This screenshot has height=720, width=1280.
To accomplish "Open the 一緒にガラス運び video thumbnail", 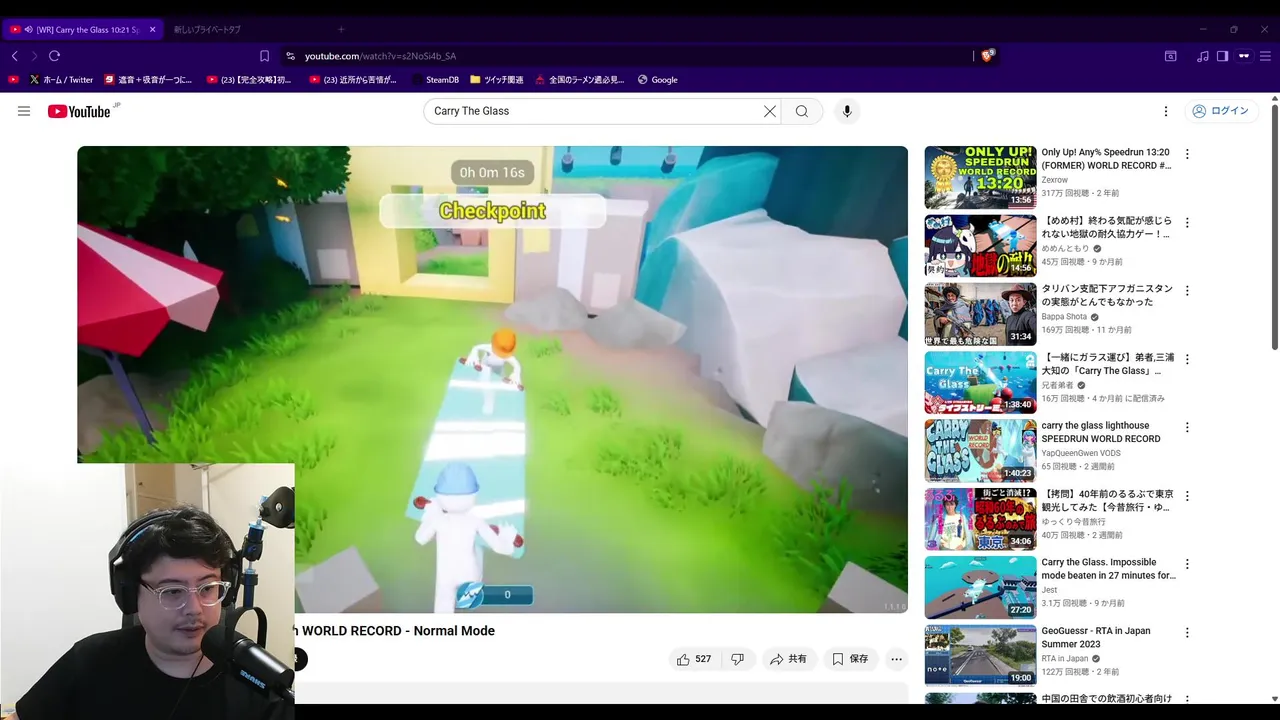I will click(980, 382).
